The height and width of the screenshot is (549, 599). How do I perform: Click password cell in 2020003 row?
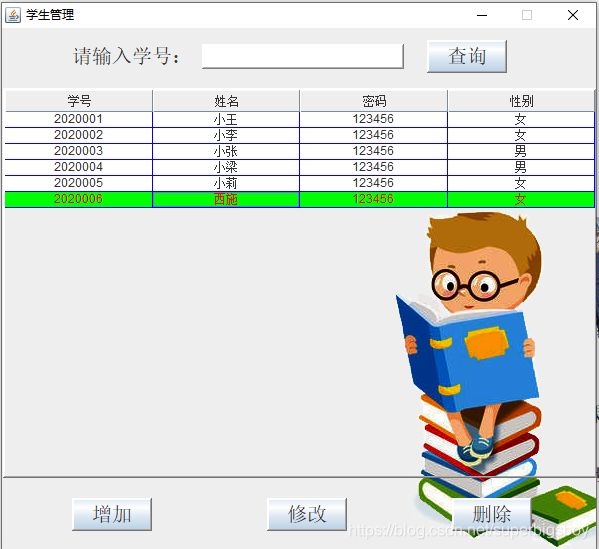click(x=373, y=151)
